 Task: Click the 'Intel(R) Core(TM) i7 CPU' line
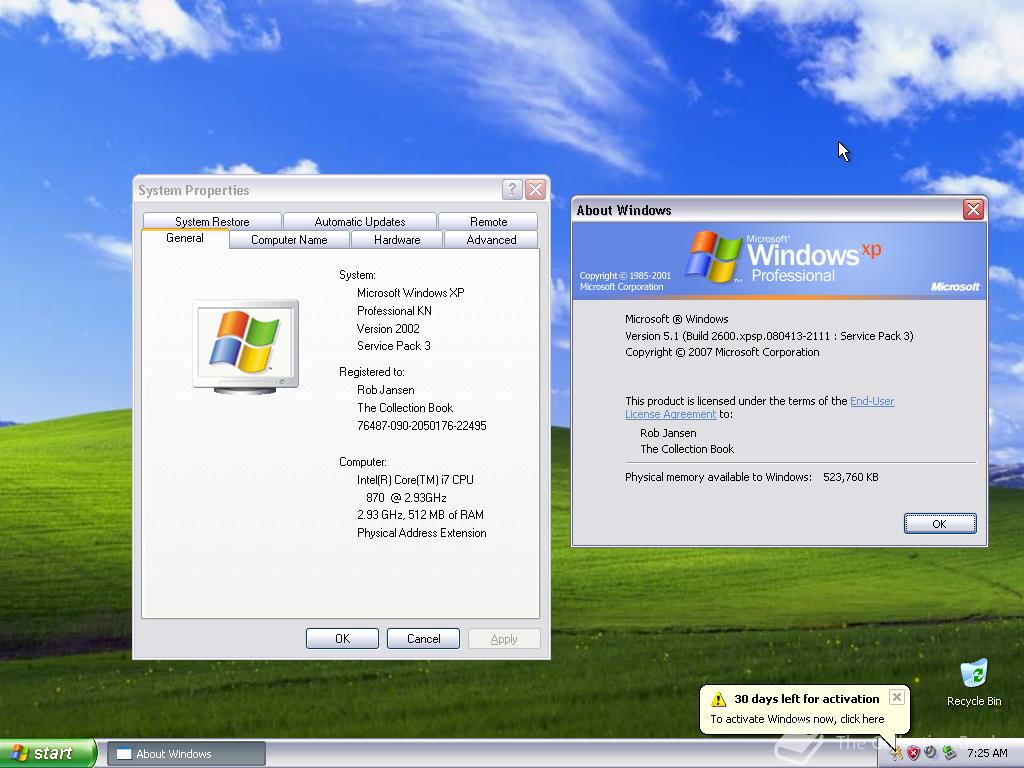point(415,479)
